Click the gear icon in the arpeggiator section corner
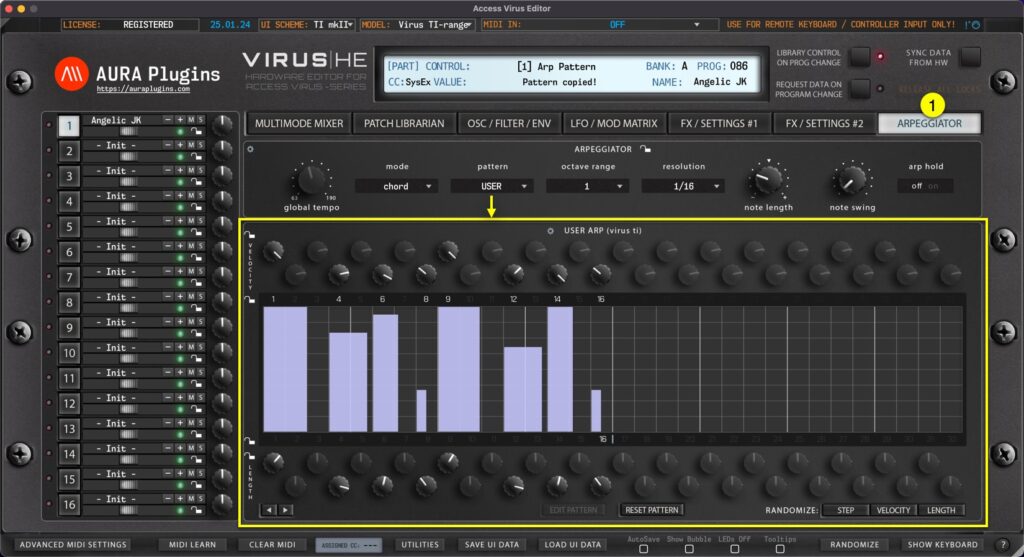Screen dimensions: 1024x557 point(250,149)
